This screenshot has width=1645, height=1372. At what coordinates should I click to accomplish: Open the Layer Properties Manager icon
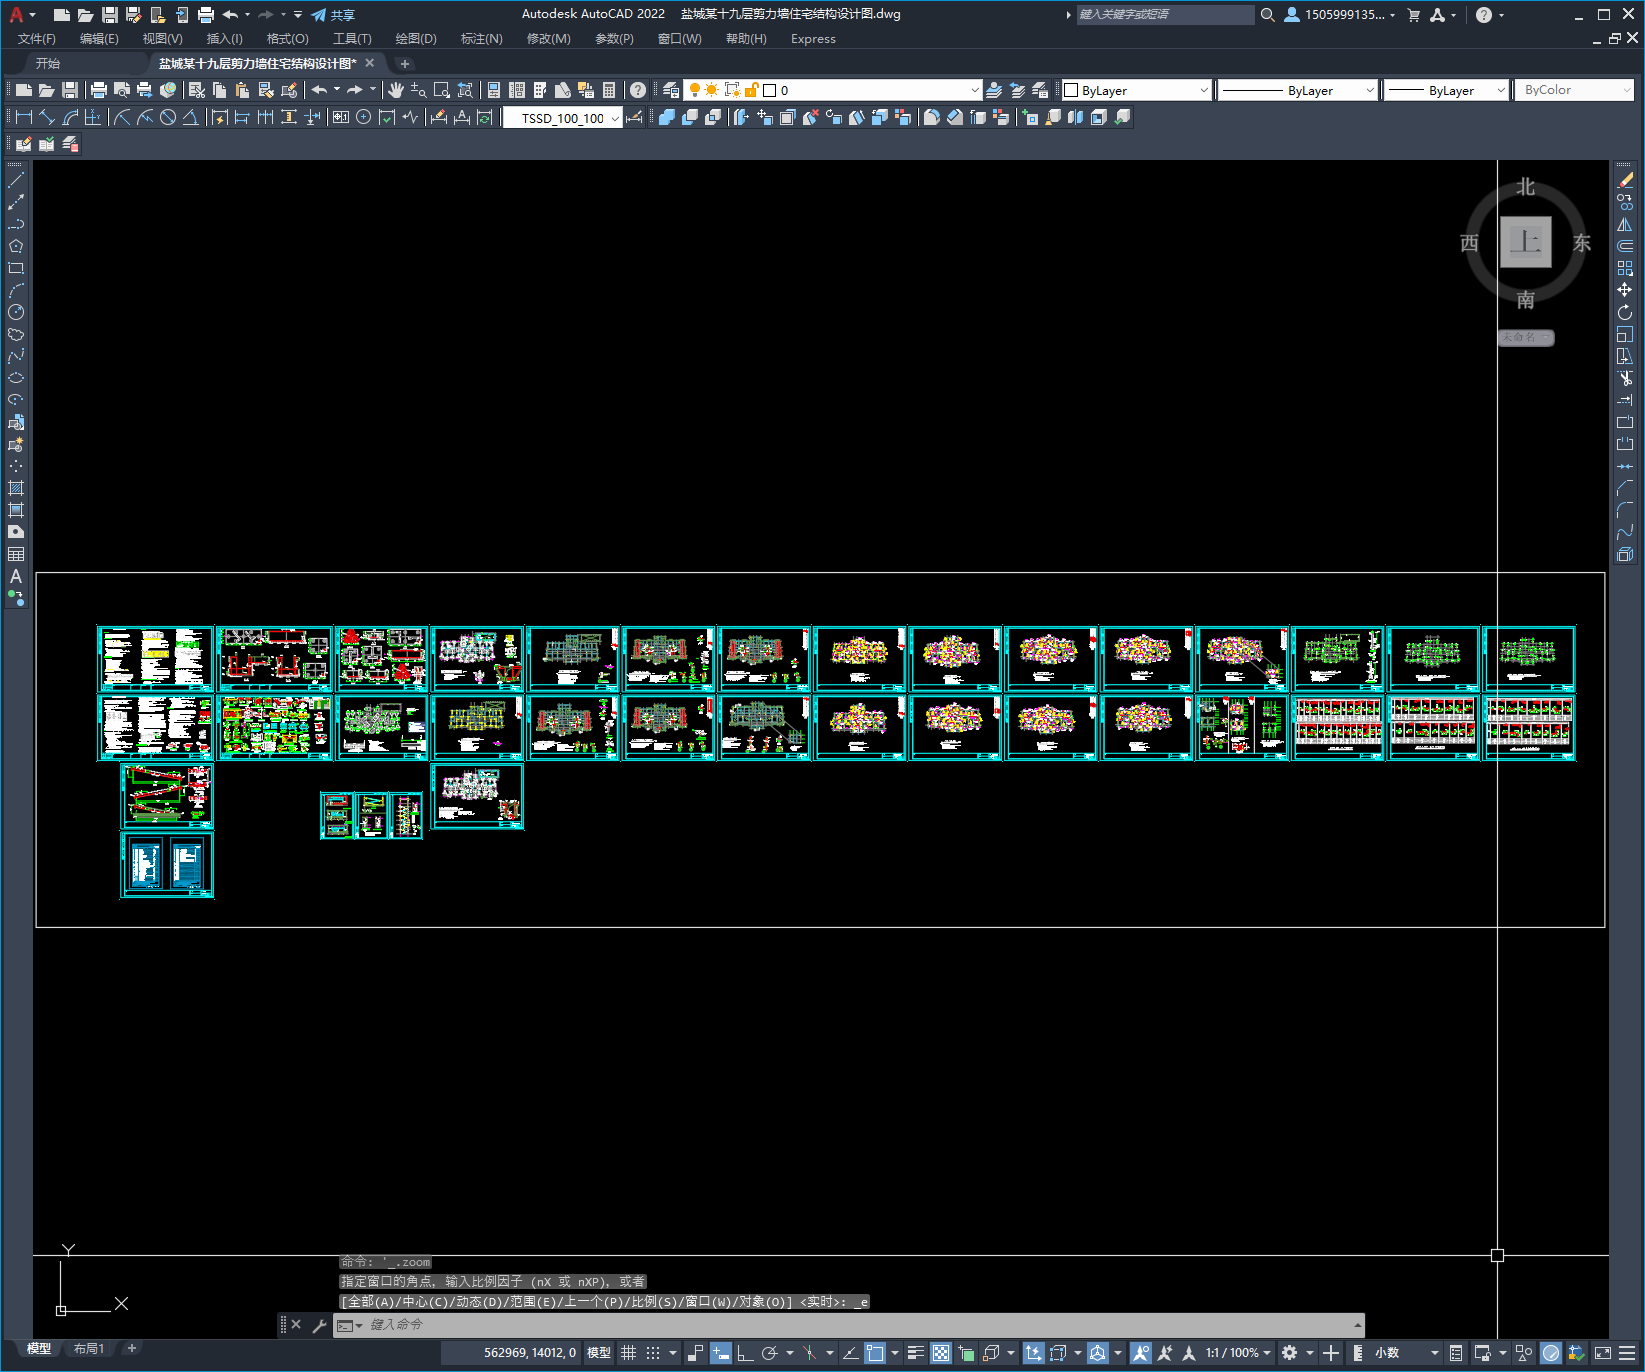(671, 90)
